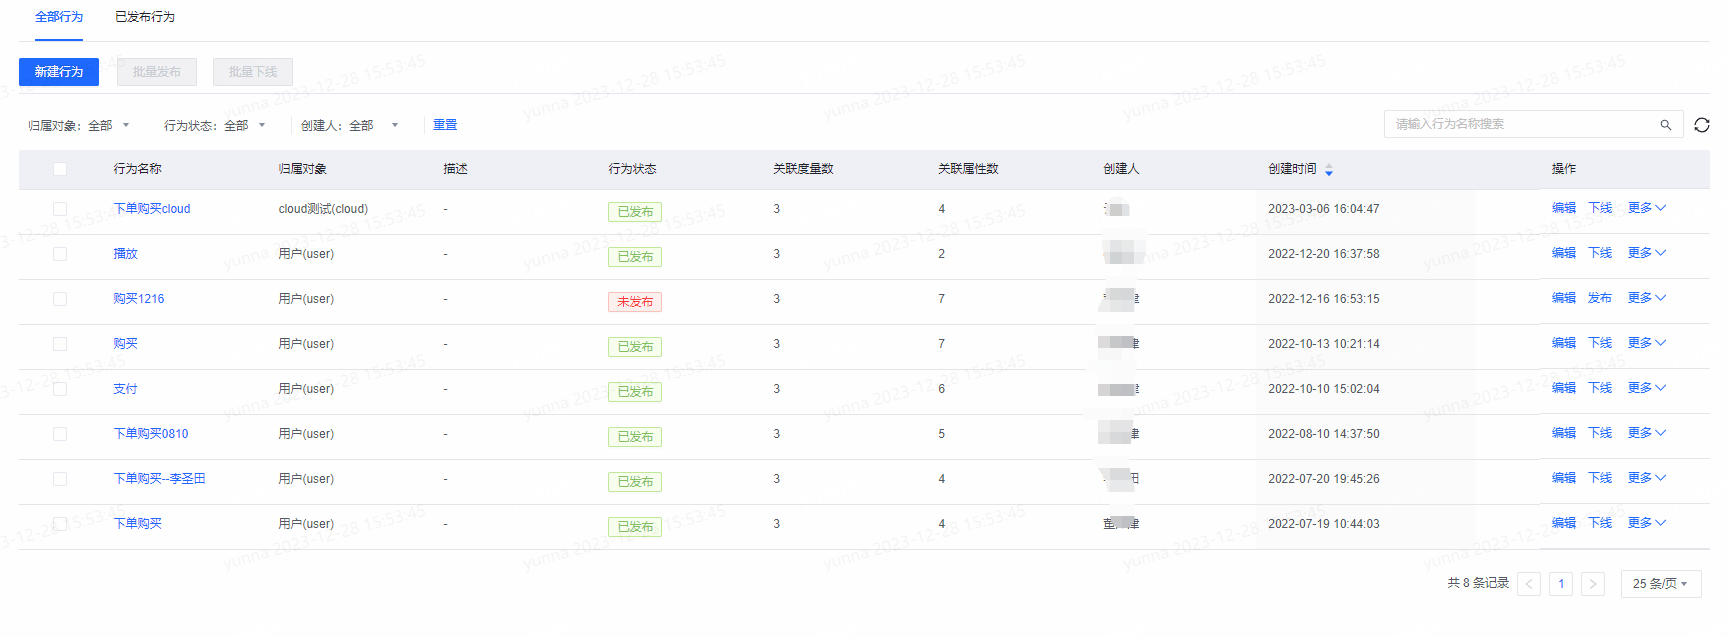Expand 更多 for 播放 row
This screenshot has width=1730, height=637.
[1646, 253]
